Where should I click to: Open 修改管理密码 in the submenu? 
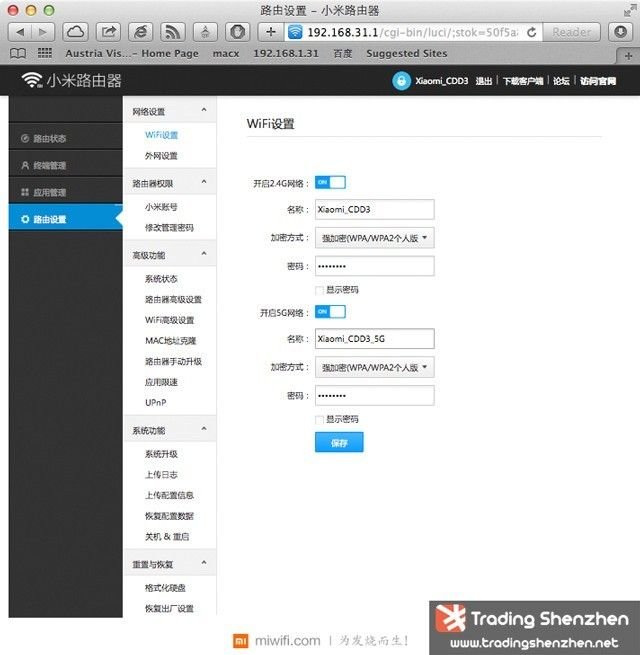pos(169,228)
